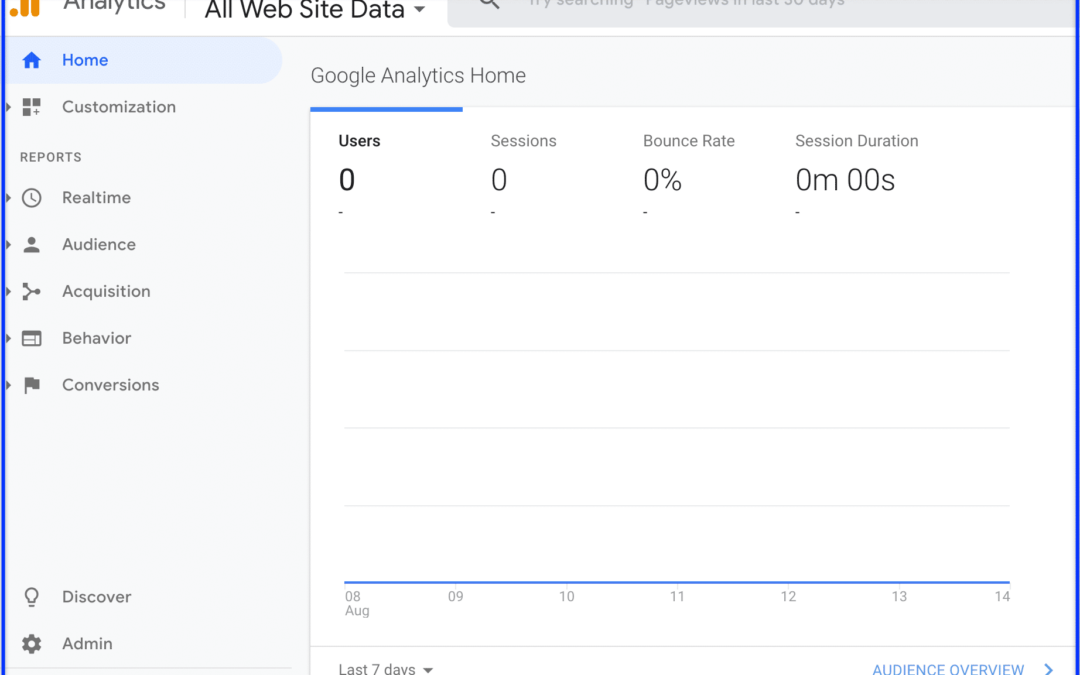The height and width of the screenshot is (675, 1080).
Task: Expand the Realtime reports arrow
Action: [x=8, y=198]
